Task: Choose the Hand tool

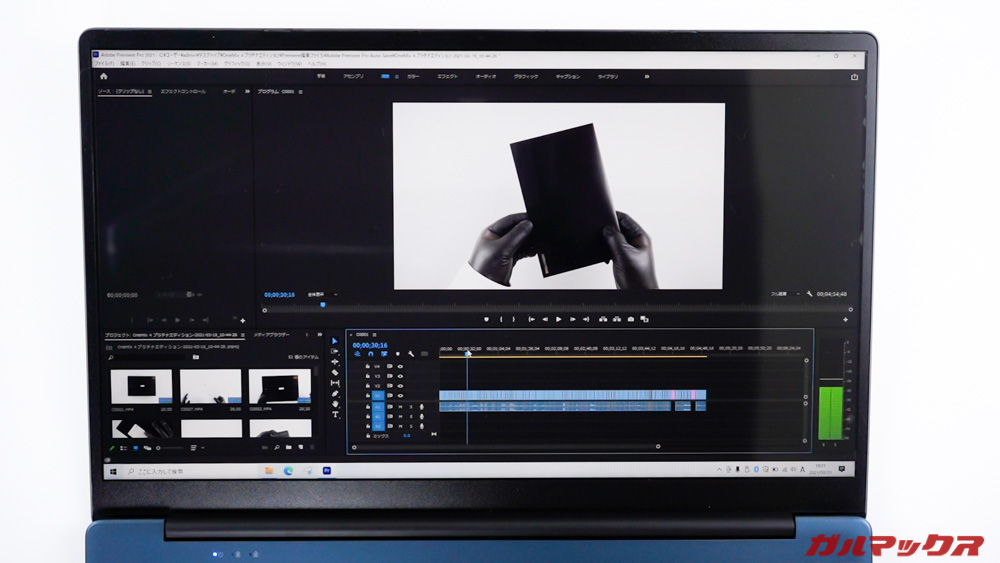Action: point(335,404)
